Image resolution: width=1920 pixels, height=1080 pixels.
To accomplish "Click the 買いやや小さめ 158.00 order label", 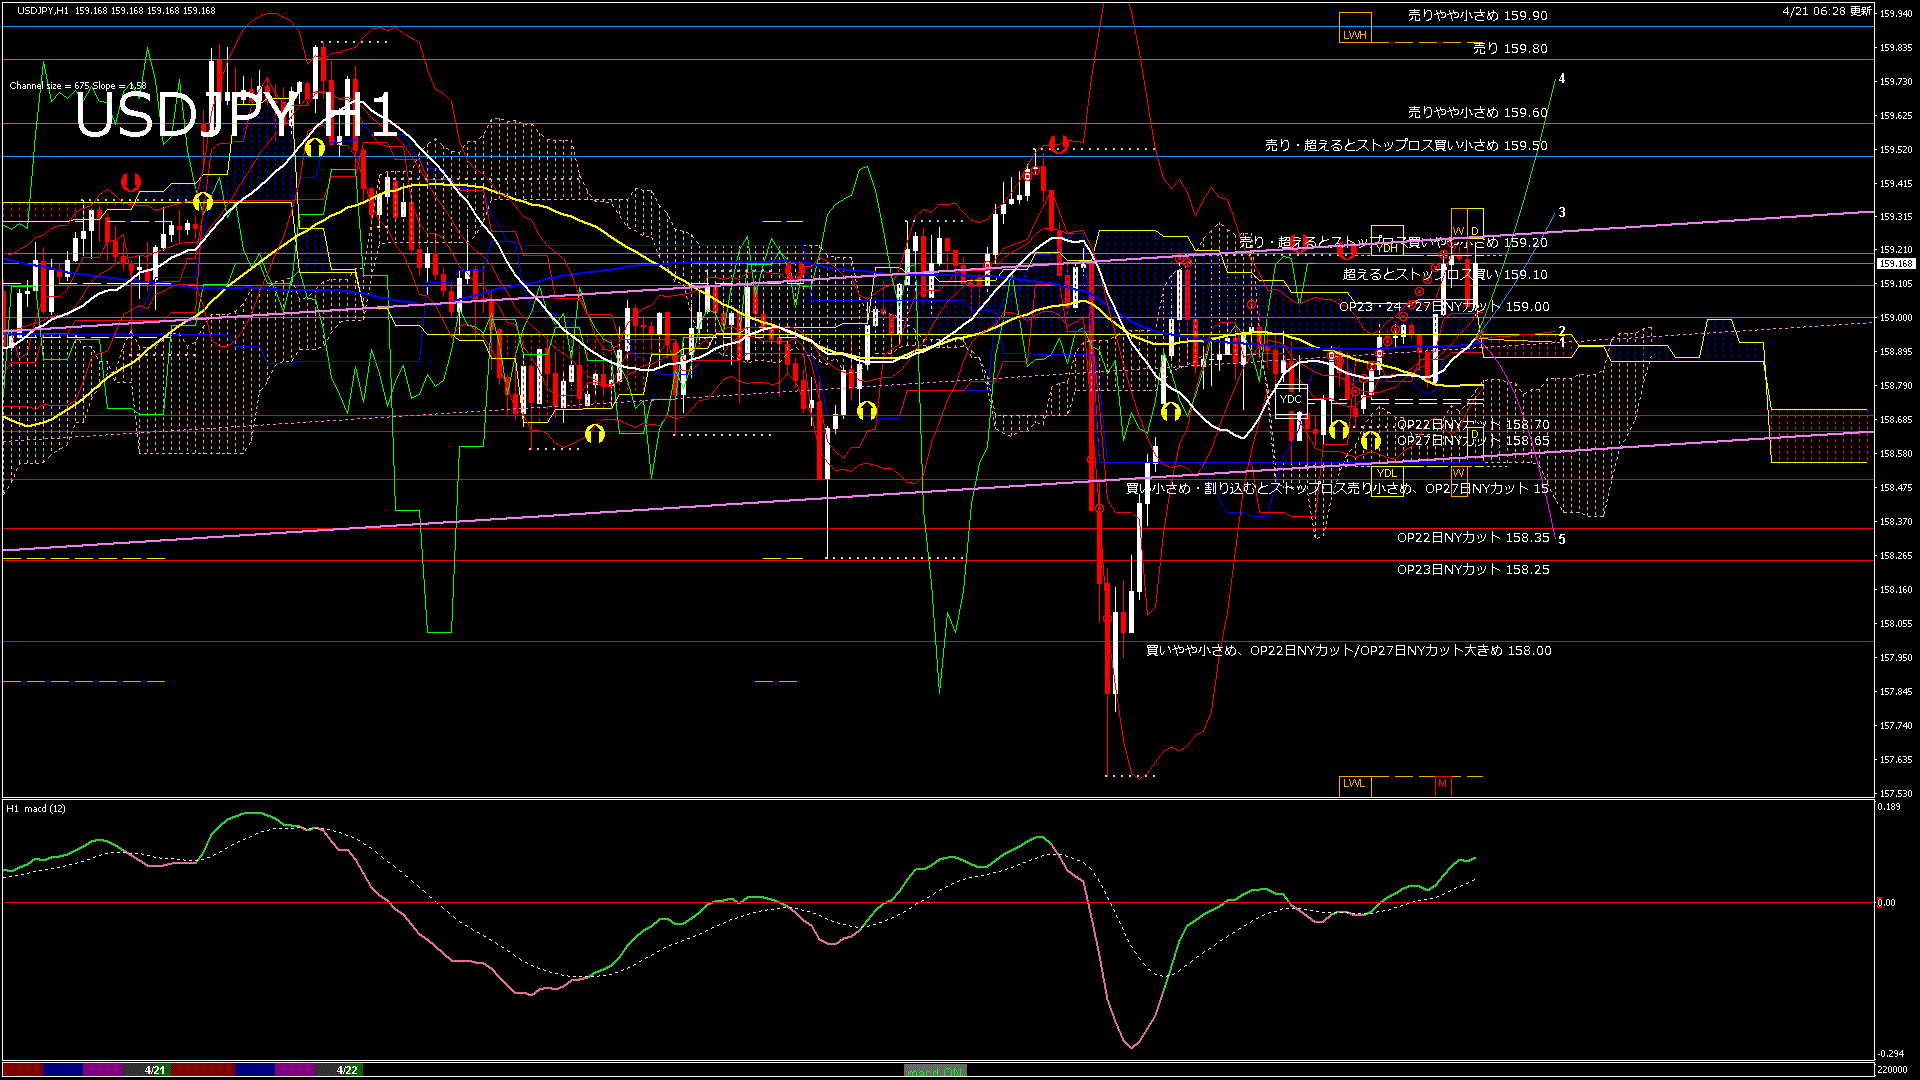I will point(1348,651).
